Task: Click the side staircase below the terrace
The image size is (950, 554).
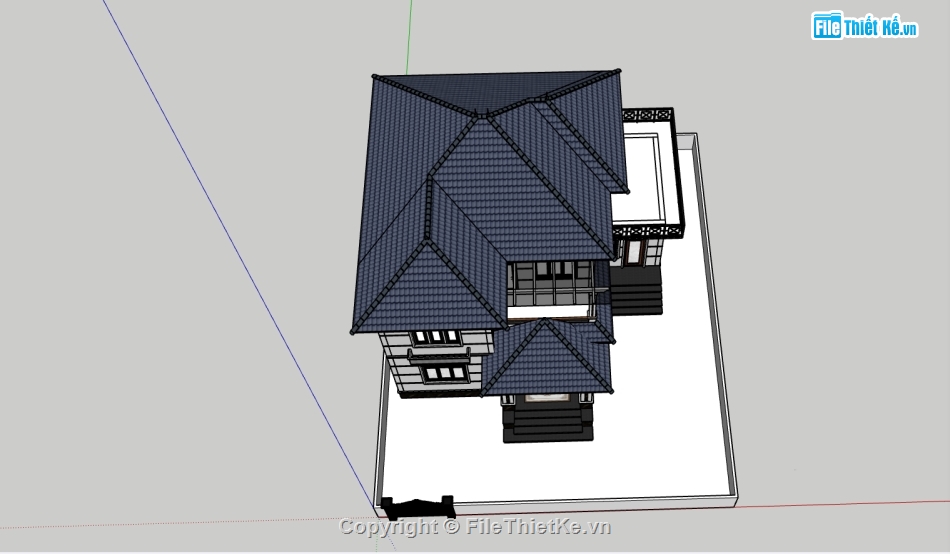Action: 636,290
